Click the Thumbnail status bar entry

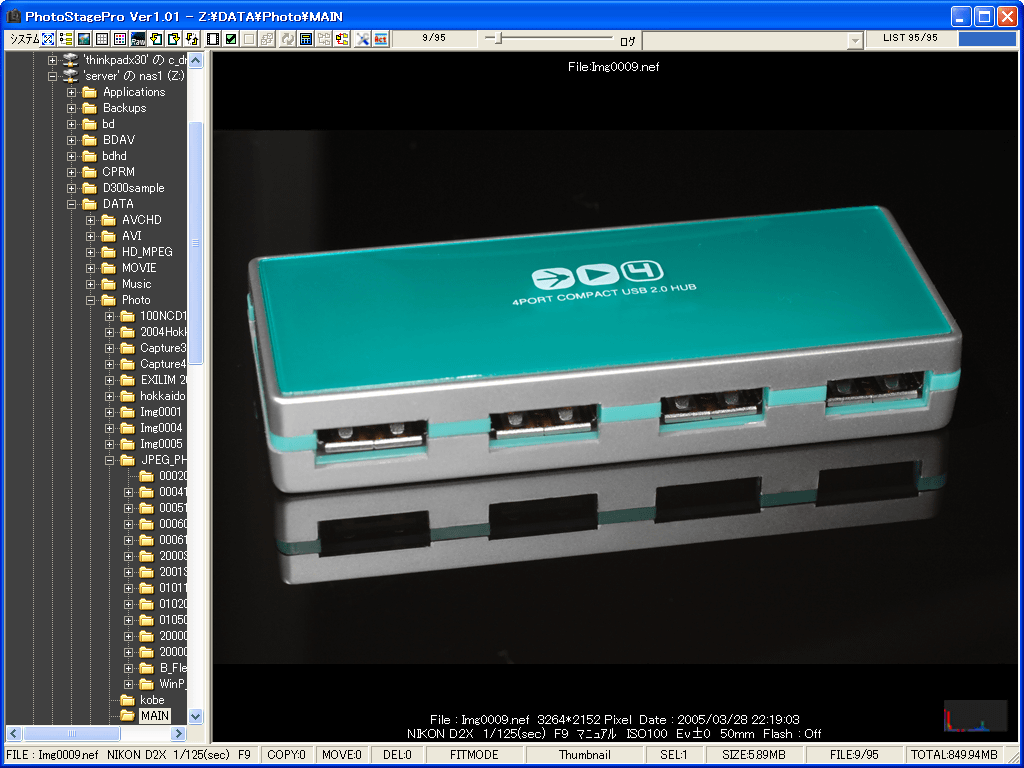click(584, 755)
